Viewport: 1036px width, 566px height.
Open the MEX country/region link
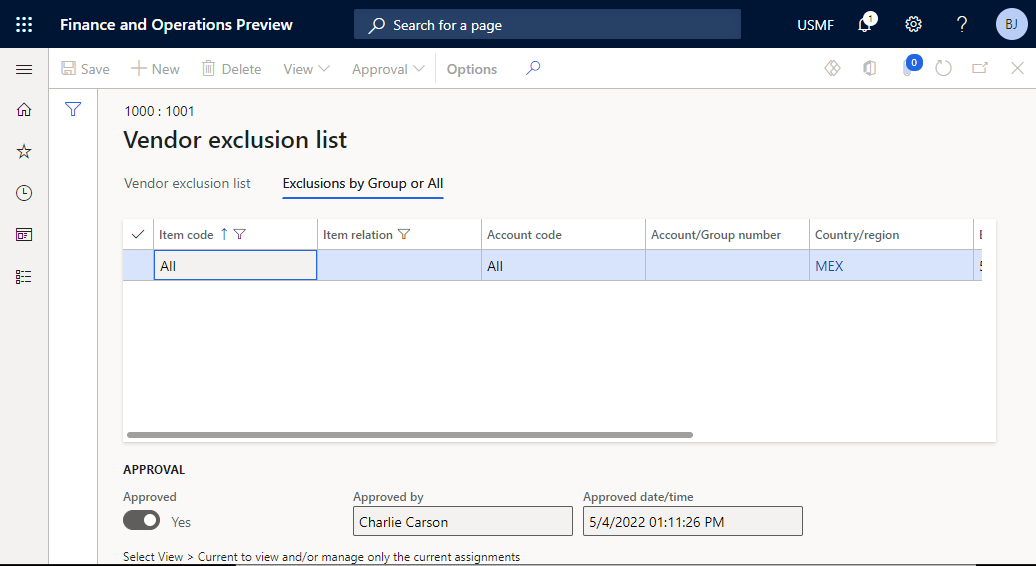829,266
